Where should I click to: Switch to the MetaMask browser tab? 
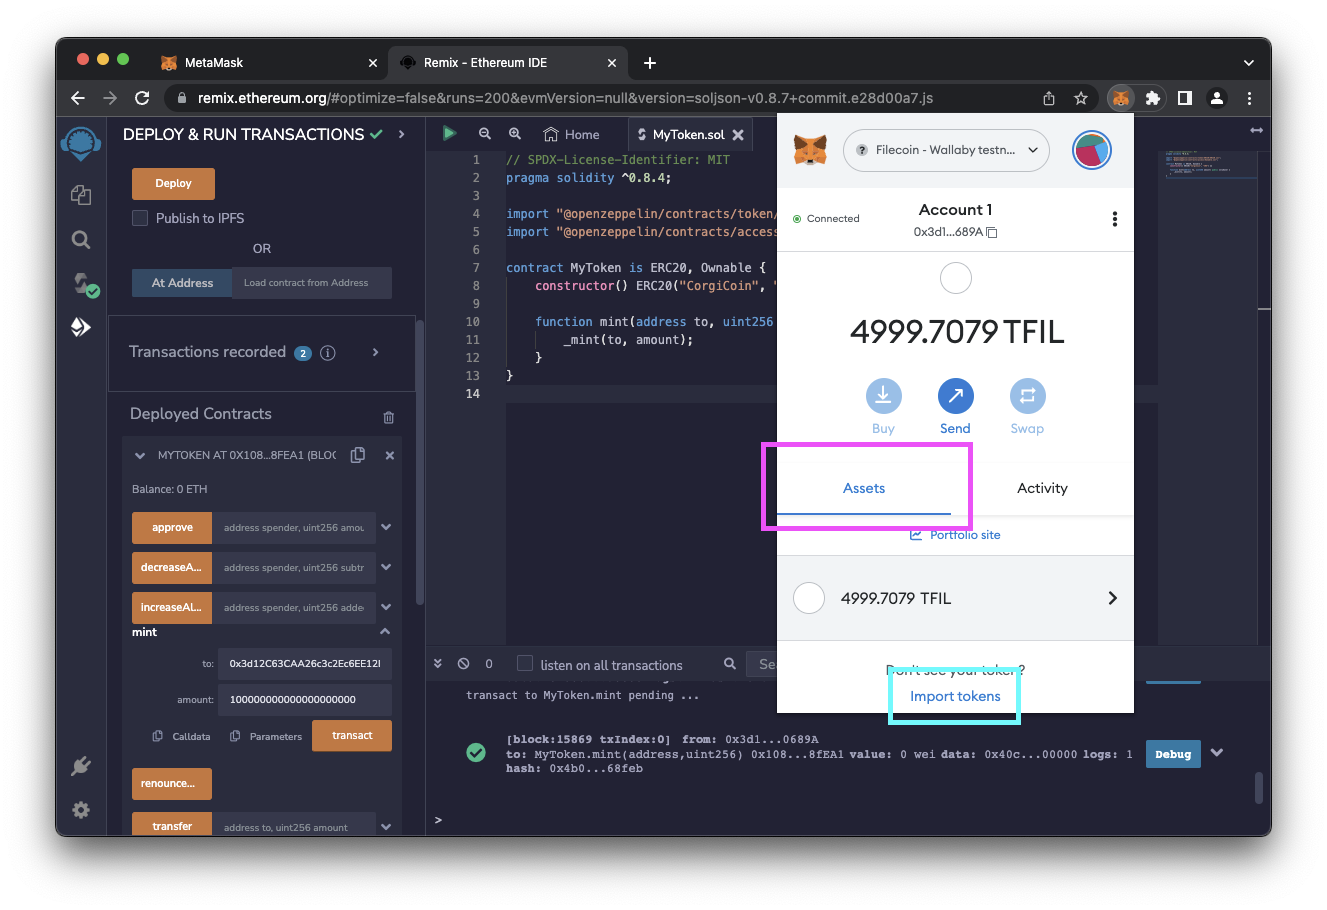267,62
